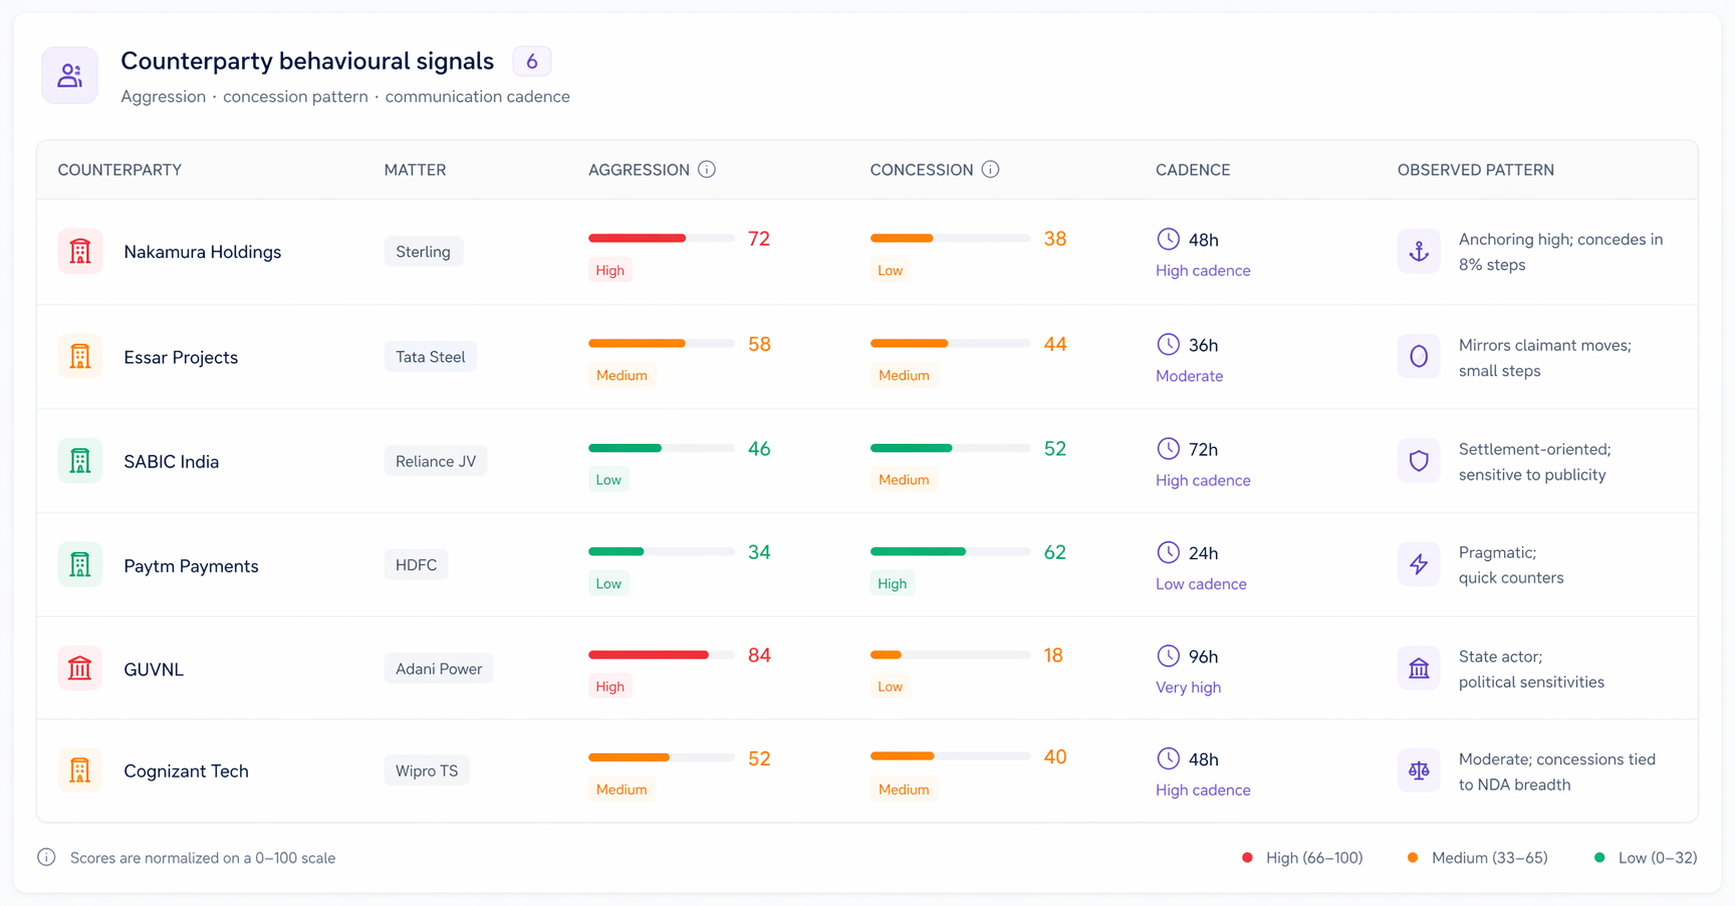Open the Adani Power matter tag
Screen dimensions: 1735x906
point(439,669)
